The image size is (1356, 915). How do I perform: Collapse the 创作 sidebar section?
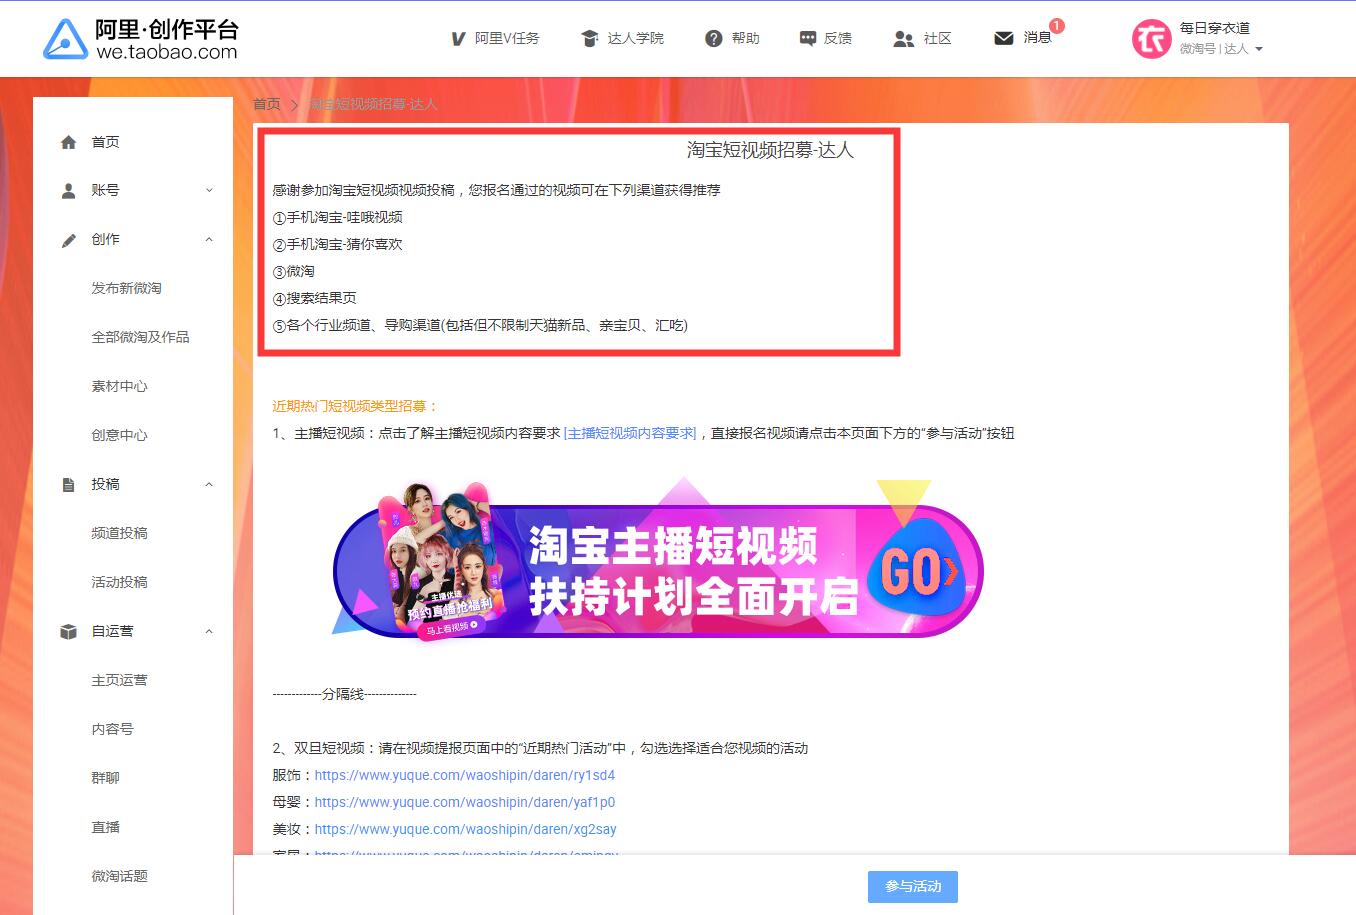tap(209, 239)
